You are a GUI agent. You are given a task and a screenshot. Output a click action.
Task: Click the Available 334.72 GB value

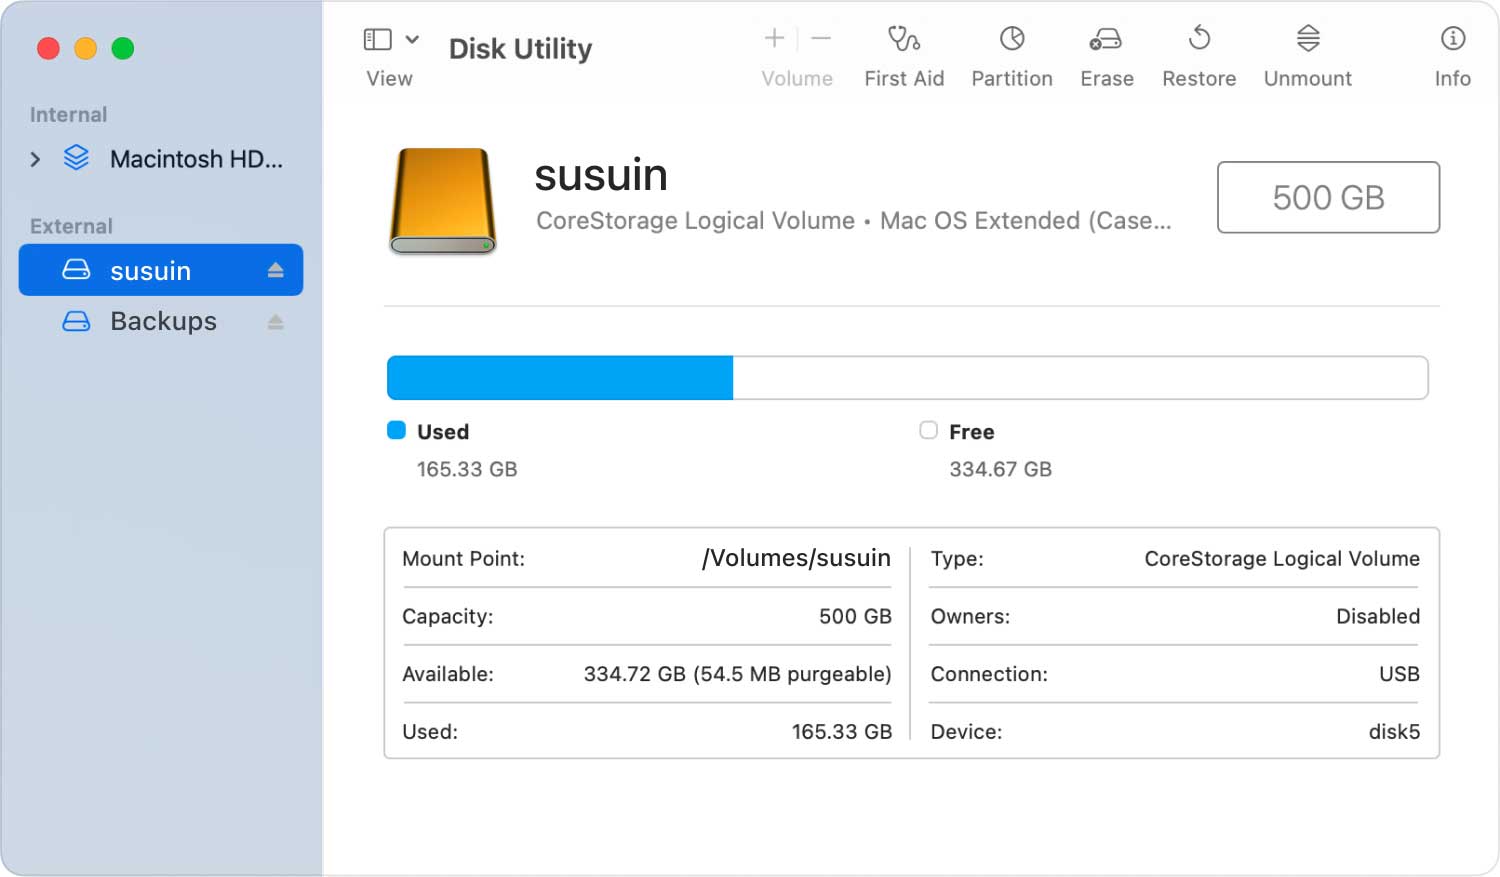click(737, 674)
